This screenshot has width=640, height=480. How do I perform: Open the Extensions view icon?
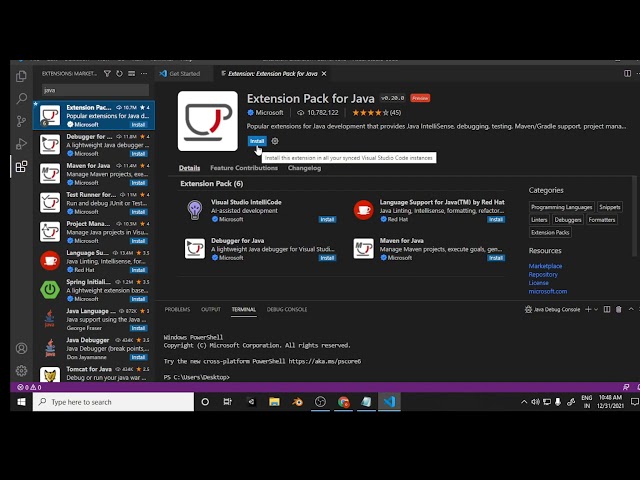pyautogui.click(x=21, y=167)
